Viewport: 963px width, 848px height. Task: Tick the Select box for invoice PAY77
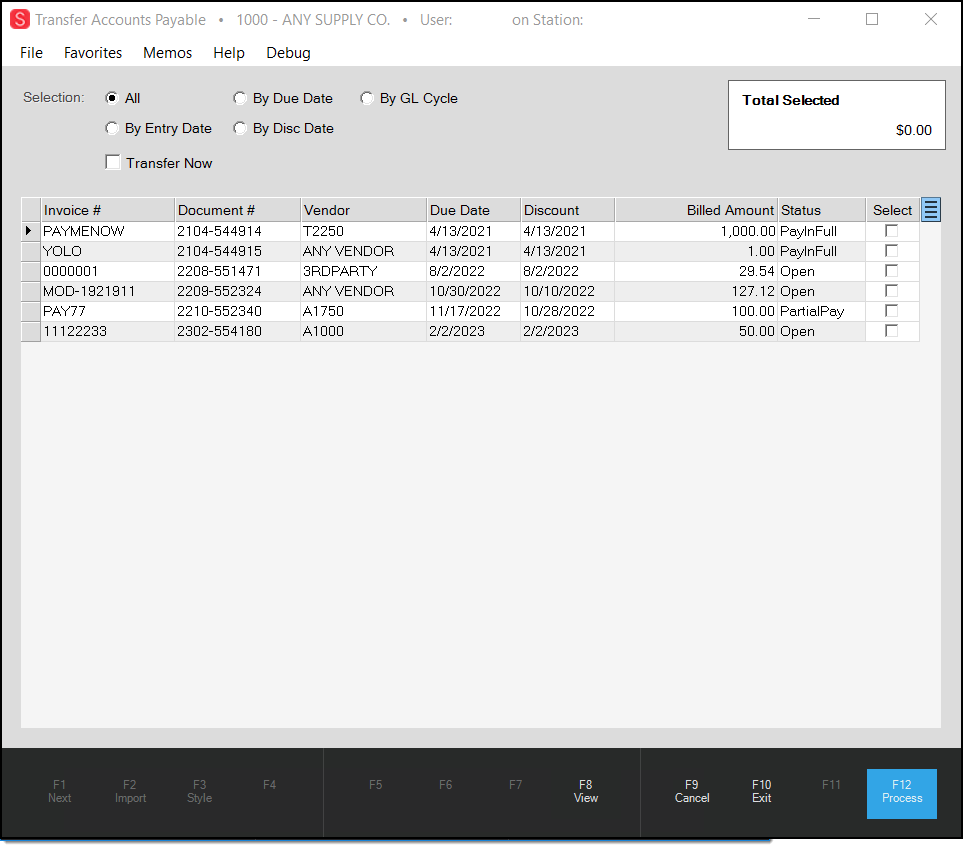click(x=891, y=311)
